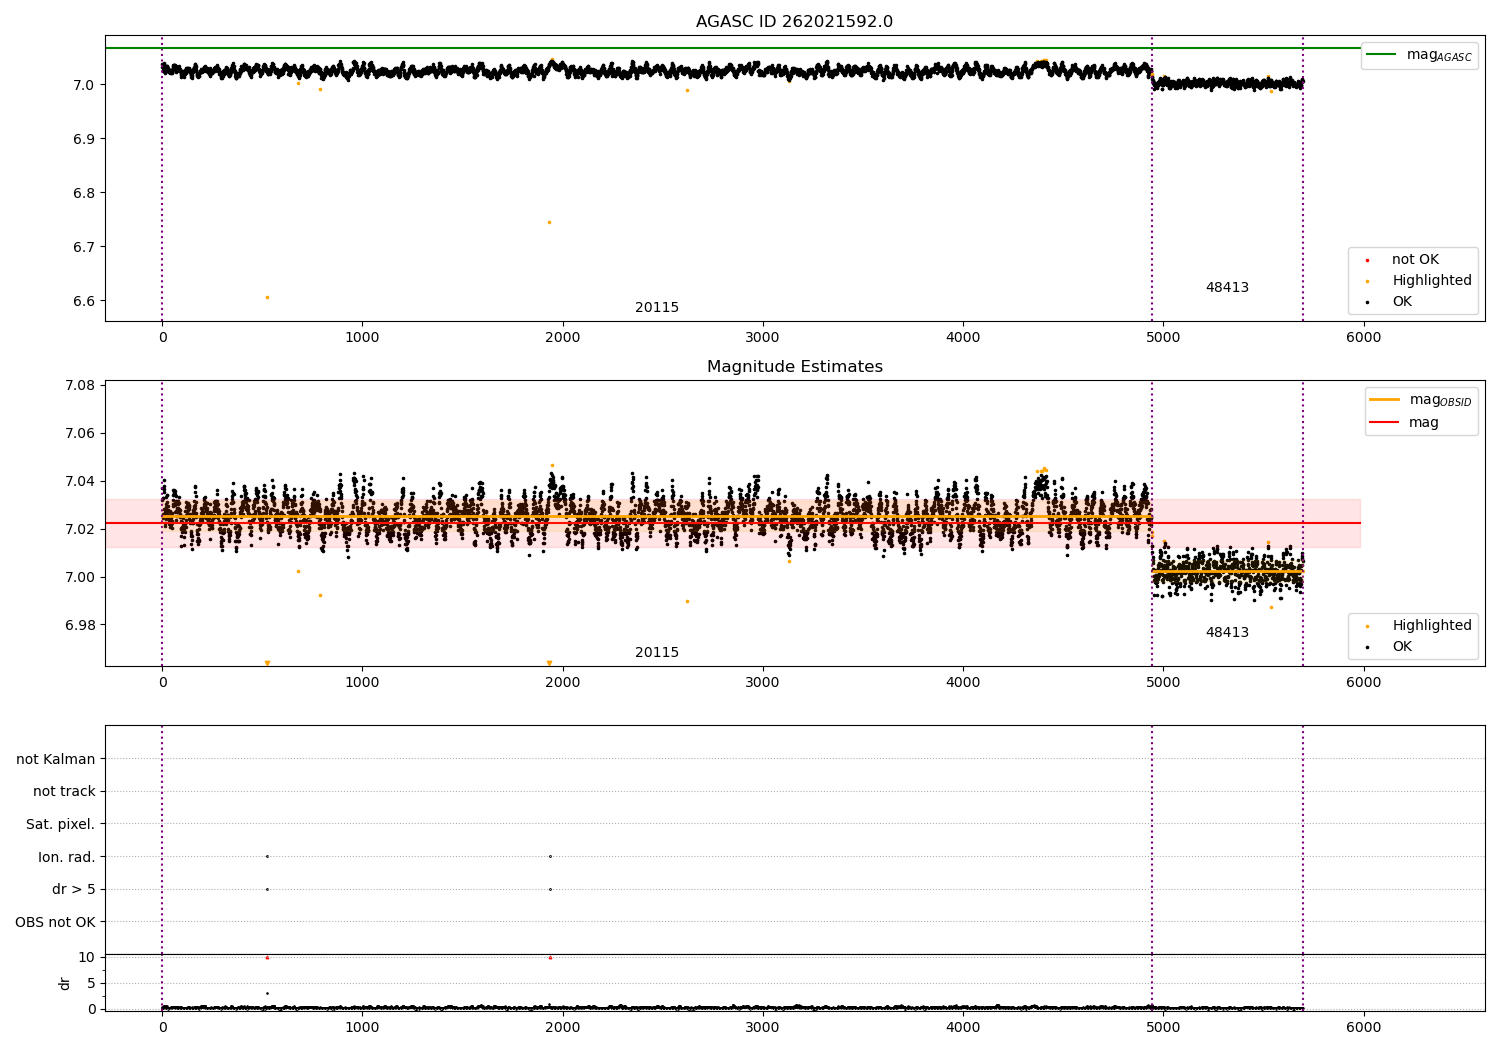Click the black 'OK' legend marker in middle plot

tap(1367, 647)
